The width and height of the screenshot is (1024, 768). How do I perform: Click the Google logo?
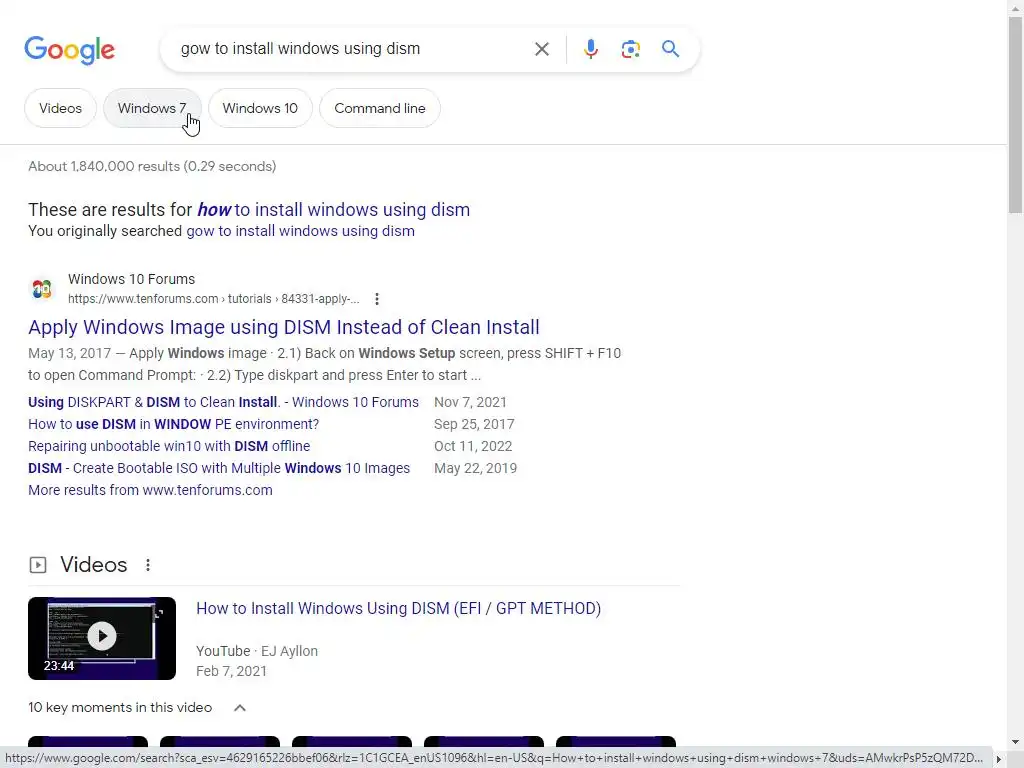coord(69,50)
